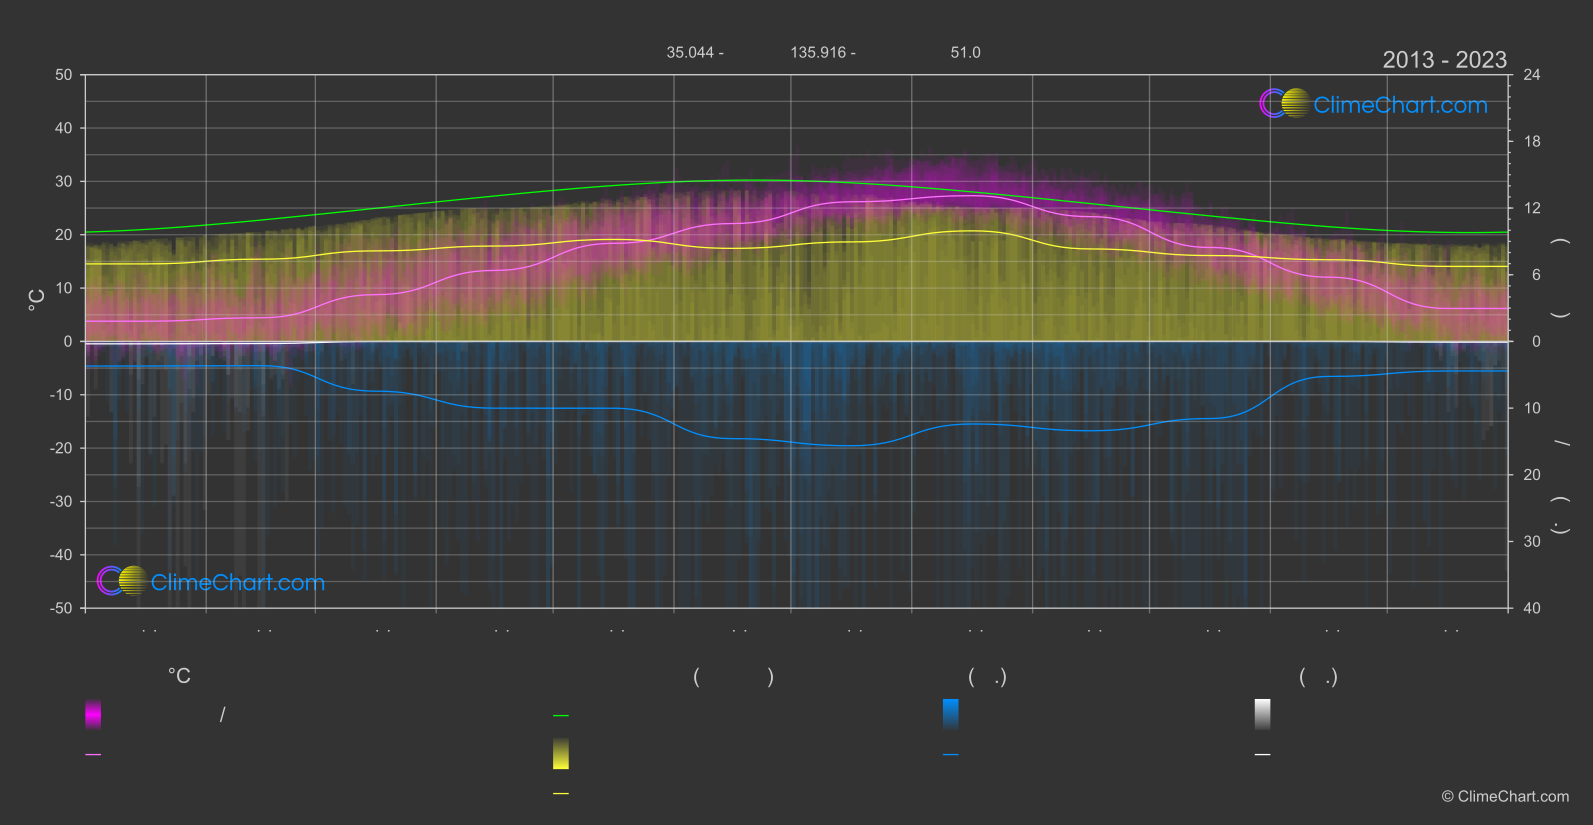
Task: Toggle the yellow sunshine bar legend swatch
Action: (561, 754)
